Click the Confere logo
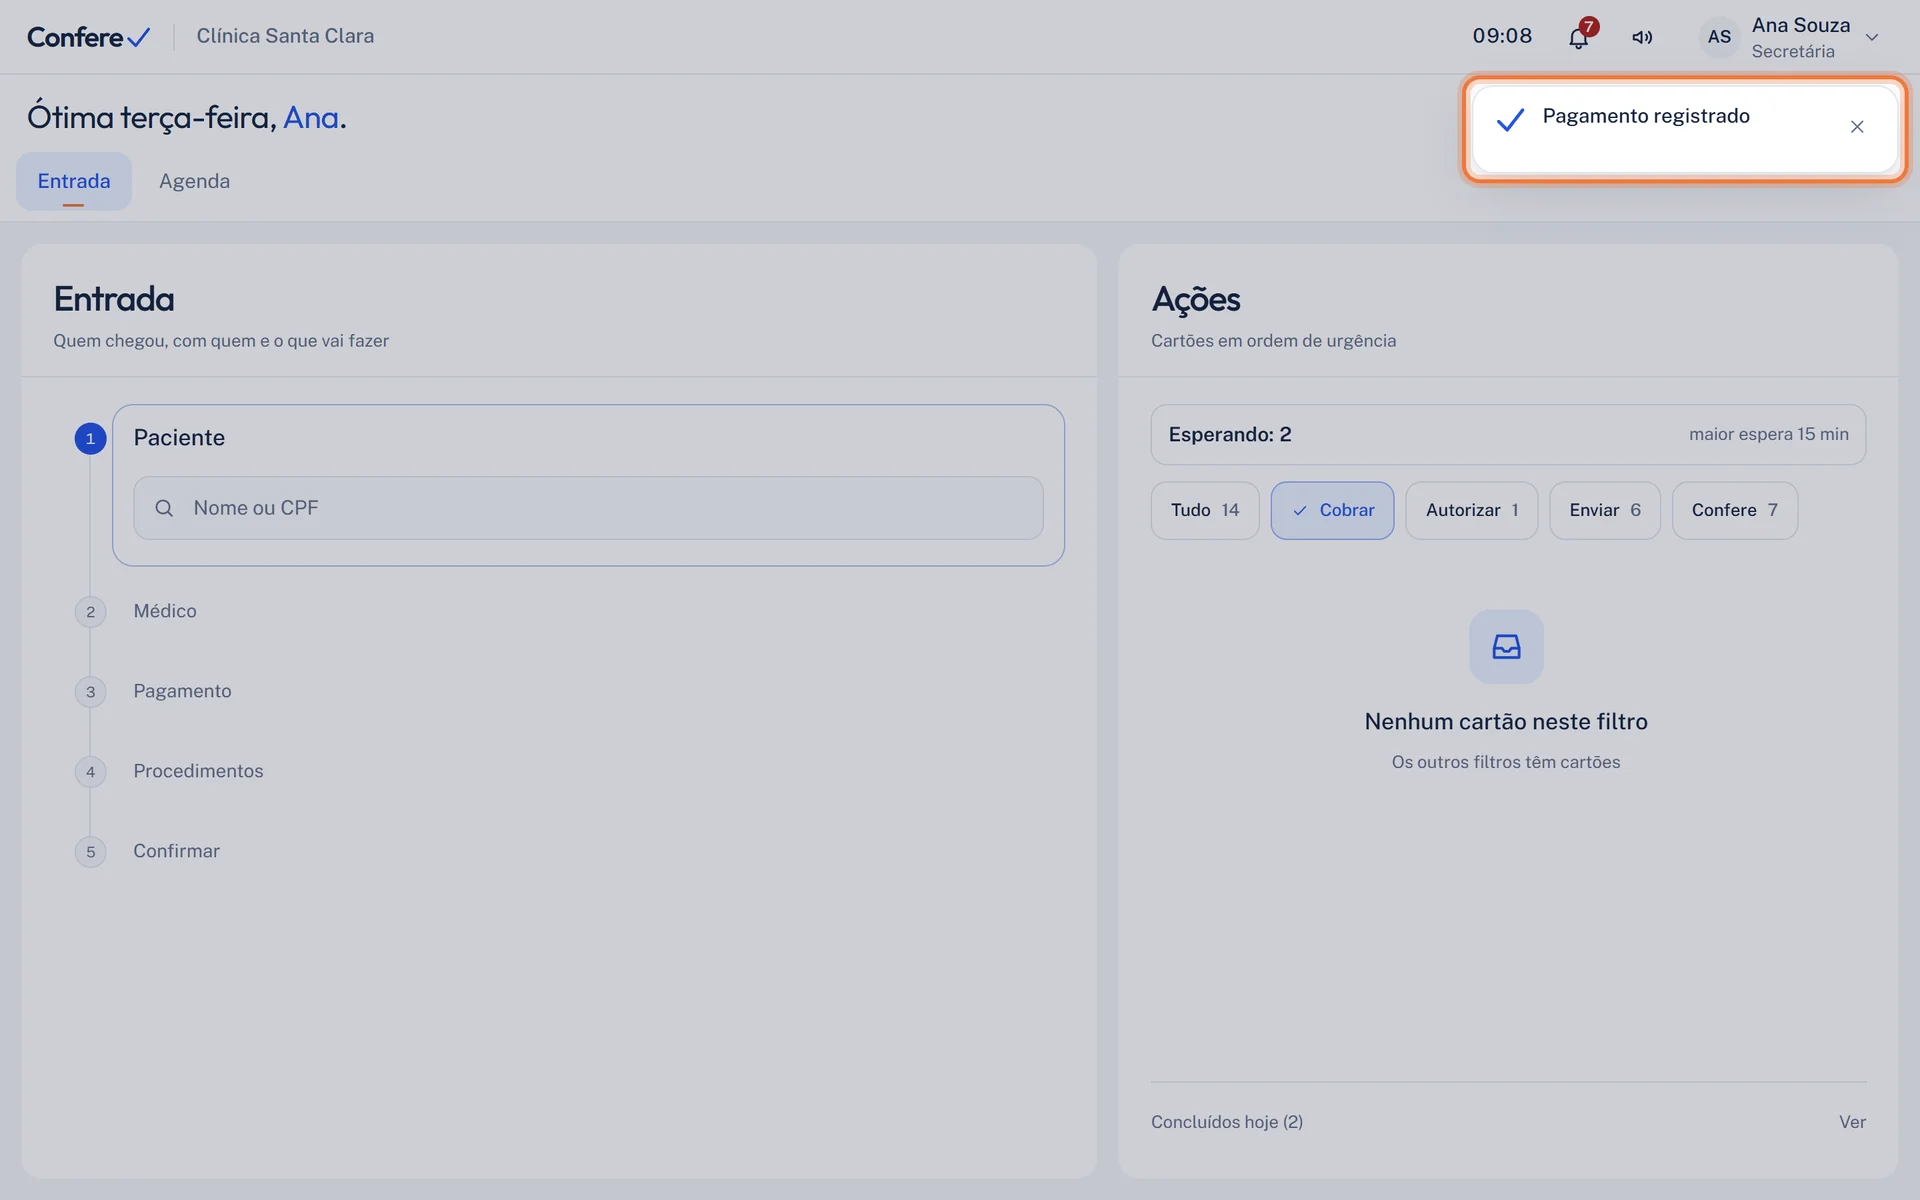The height and width of the screenshot is (1200, 1920). [89, 37]
